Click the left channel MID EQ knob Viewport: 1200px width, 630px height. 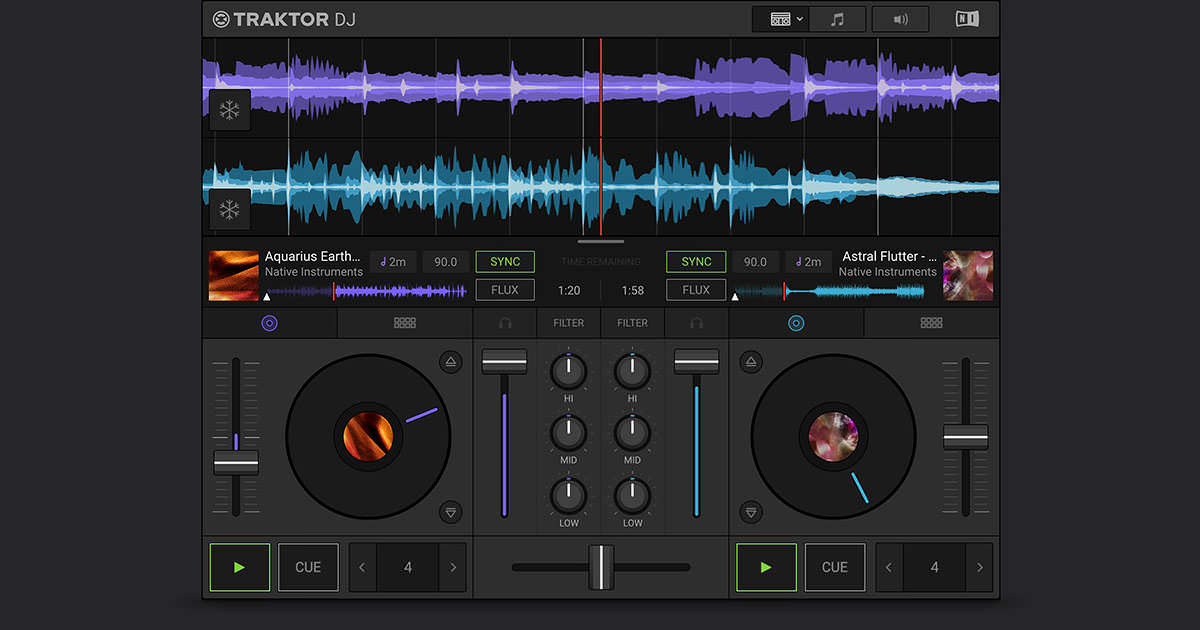point(568,434)
